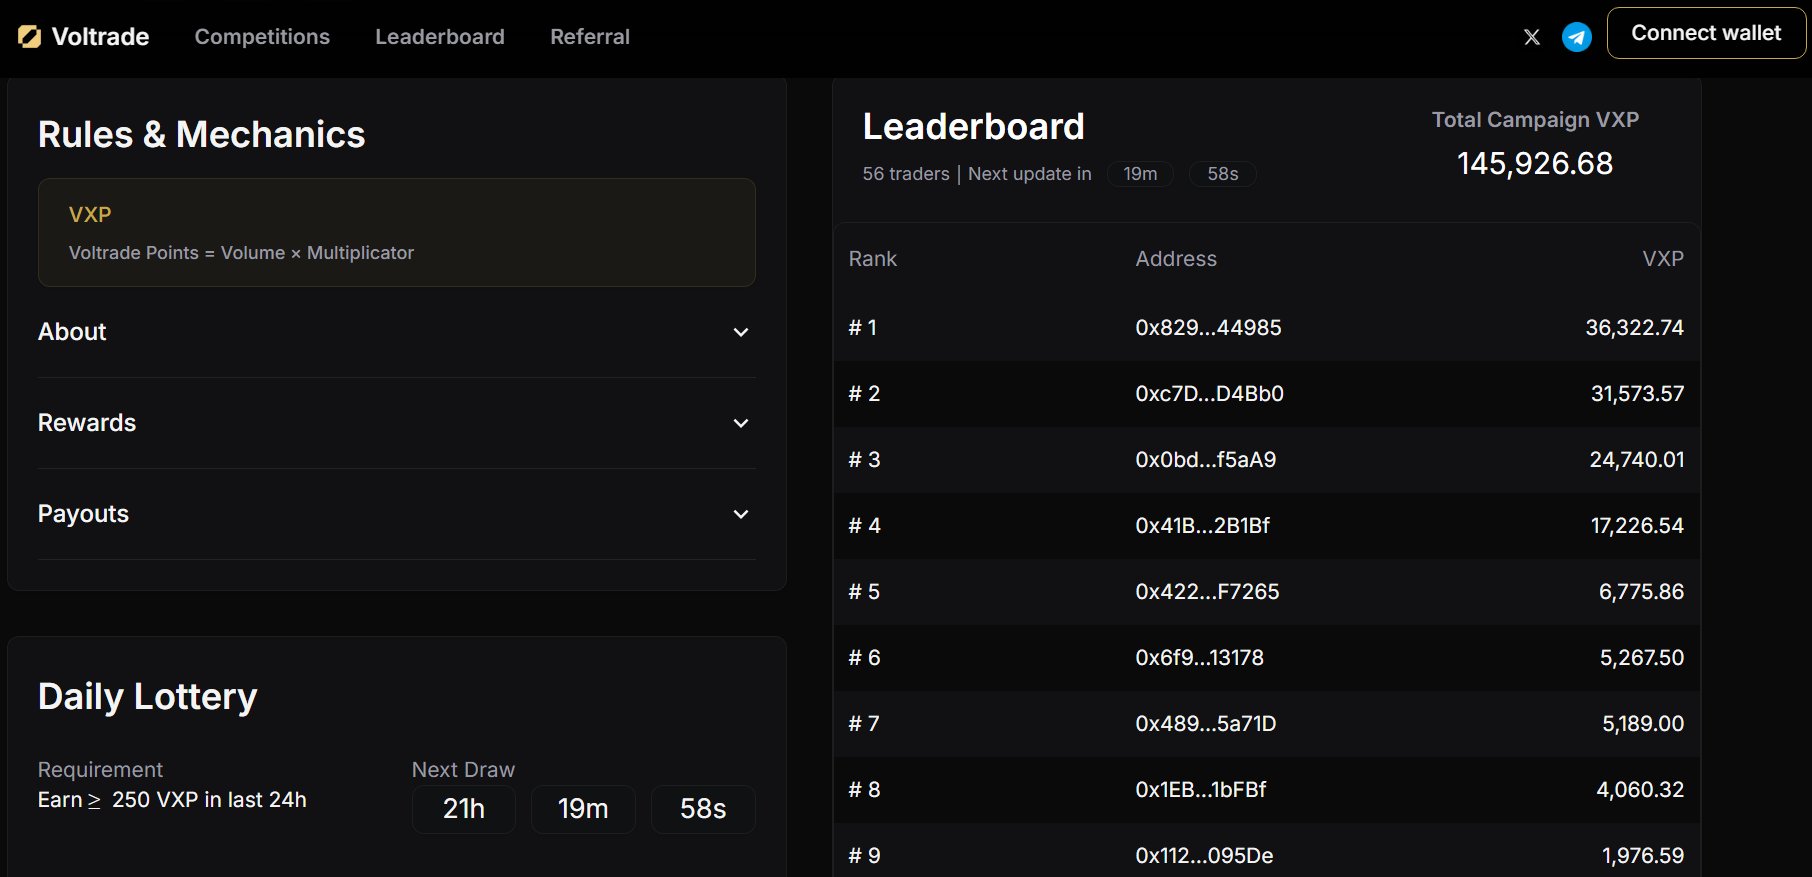Open the X (Twitter) social link
Image resolution: width=1812 pixels, height=877 pixels.
1532,37
